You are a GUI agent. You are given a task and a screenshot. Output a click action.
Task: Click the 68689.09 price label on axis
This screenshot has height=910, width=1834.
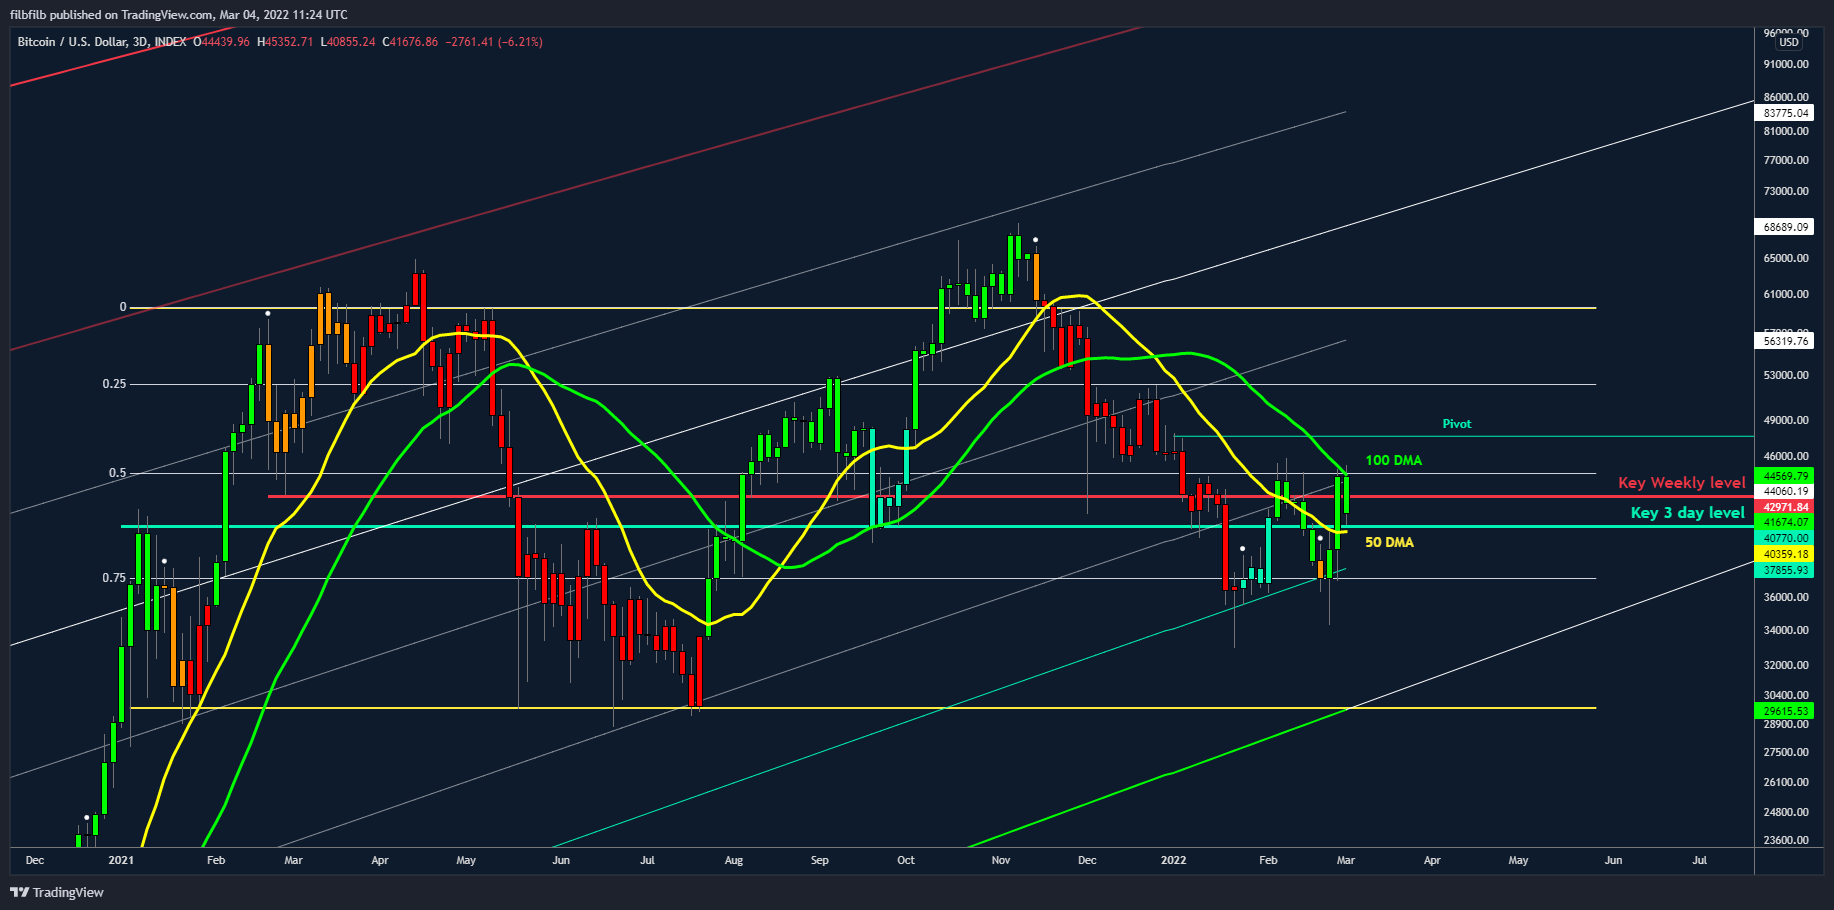1786,227
